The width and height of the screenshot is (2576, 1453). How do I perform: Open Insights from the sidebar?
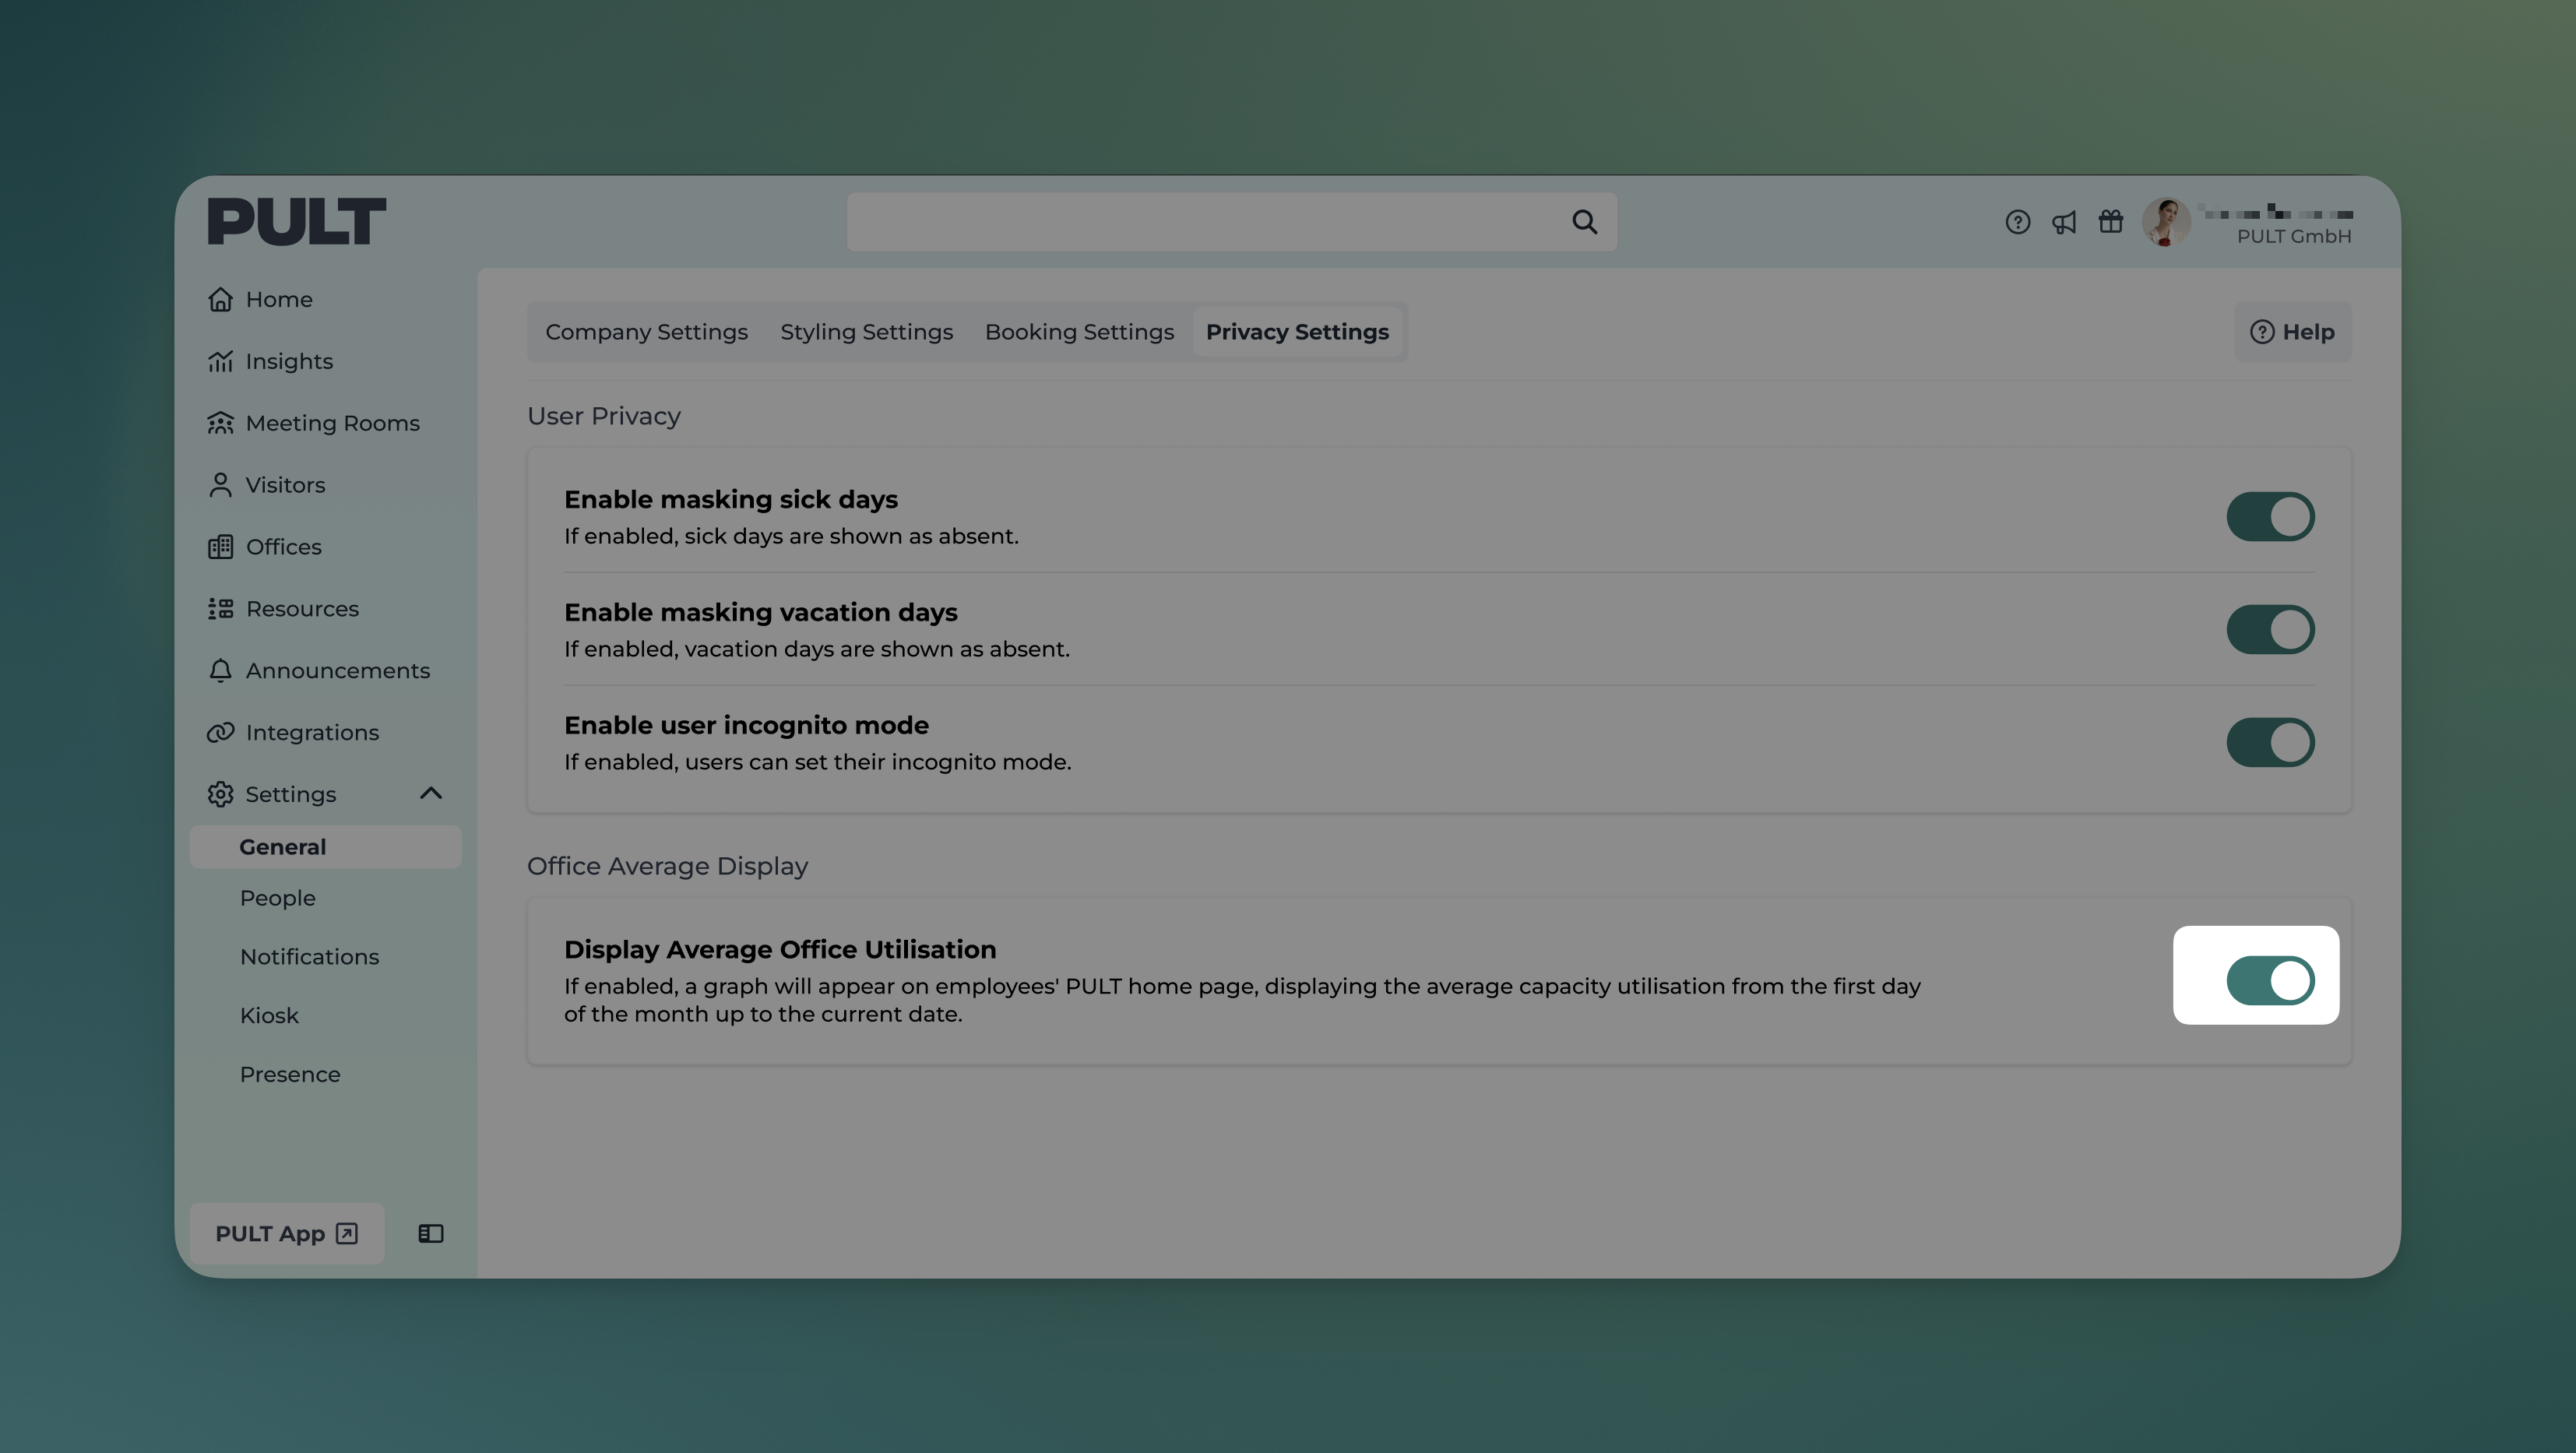(289, 361)
